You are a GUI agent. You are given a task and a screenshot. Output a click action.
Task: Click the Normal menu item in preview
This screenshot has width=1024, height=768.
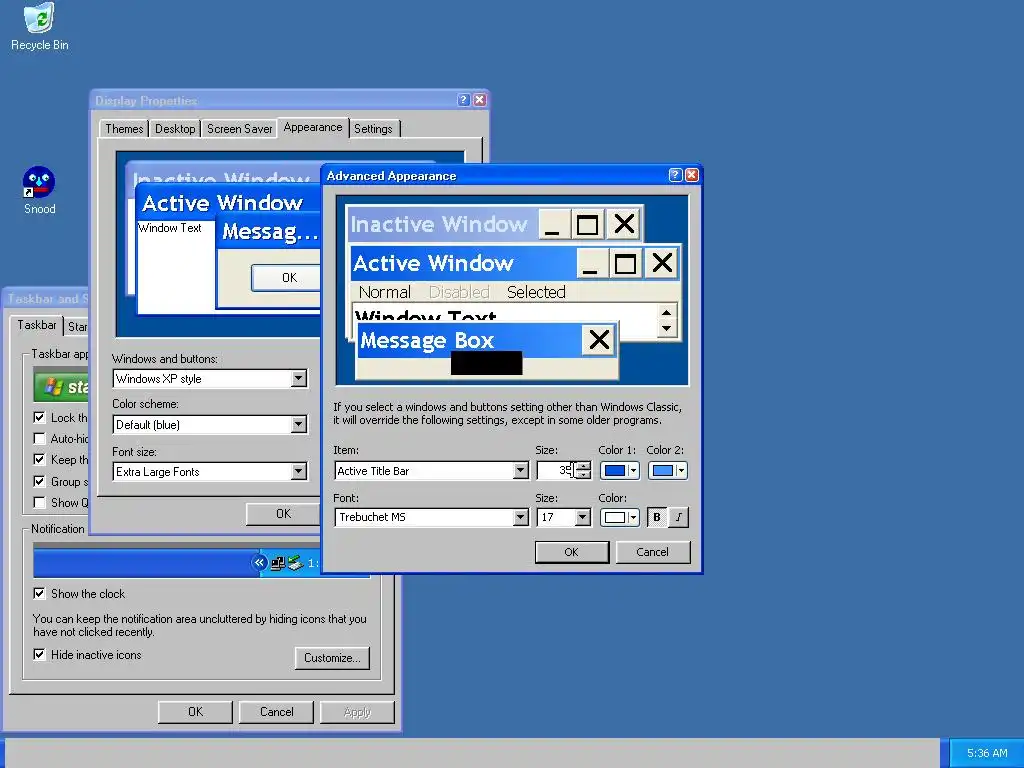[385, 292]
